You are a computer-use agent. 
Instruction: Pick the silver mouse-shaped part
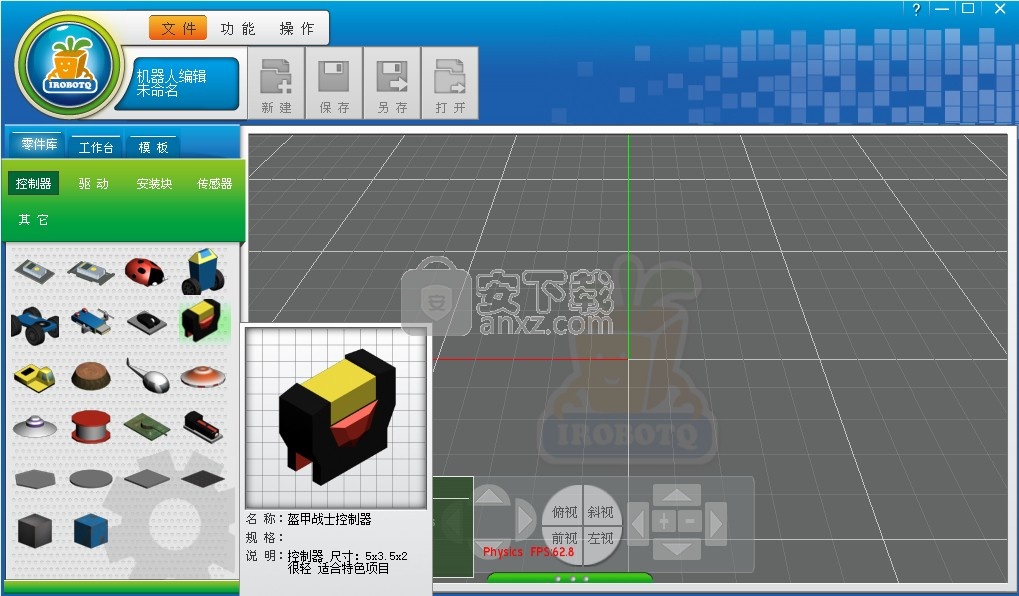[148, 376]
